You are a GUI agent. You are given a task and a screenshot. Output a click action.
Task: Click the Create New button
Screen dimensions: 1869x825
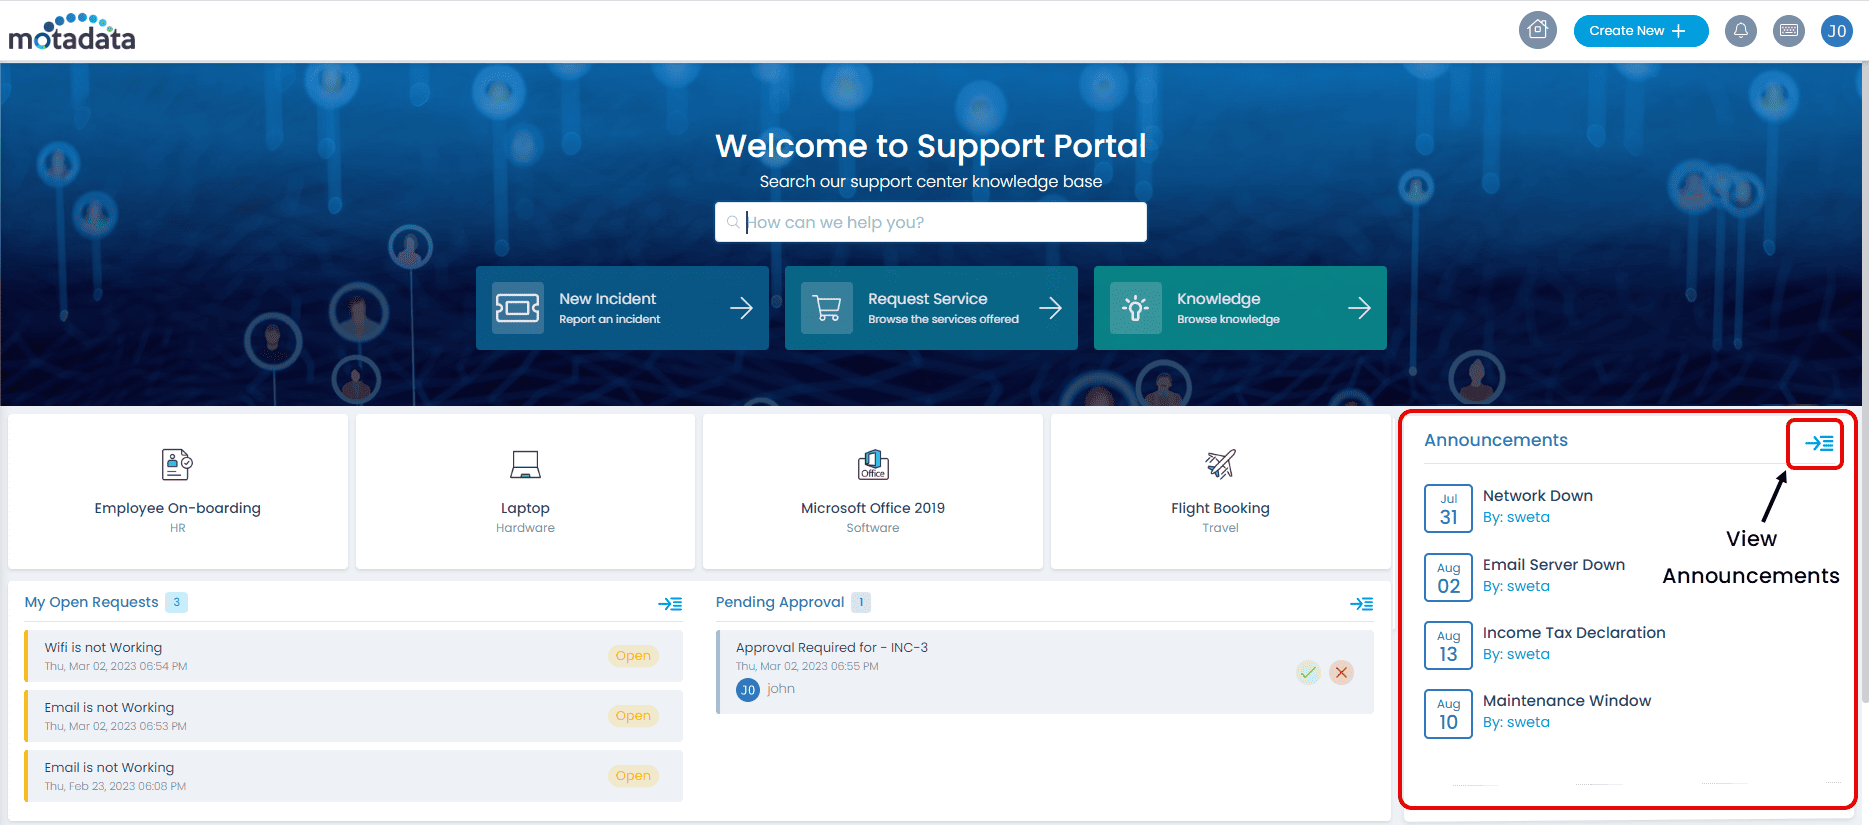(1640, 31)
